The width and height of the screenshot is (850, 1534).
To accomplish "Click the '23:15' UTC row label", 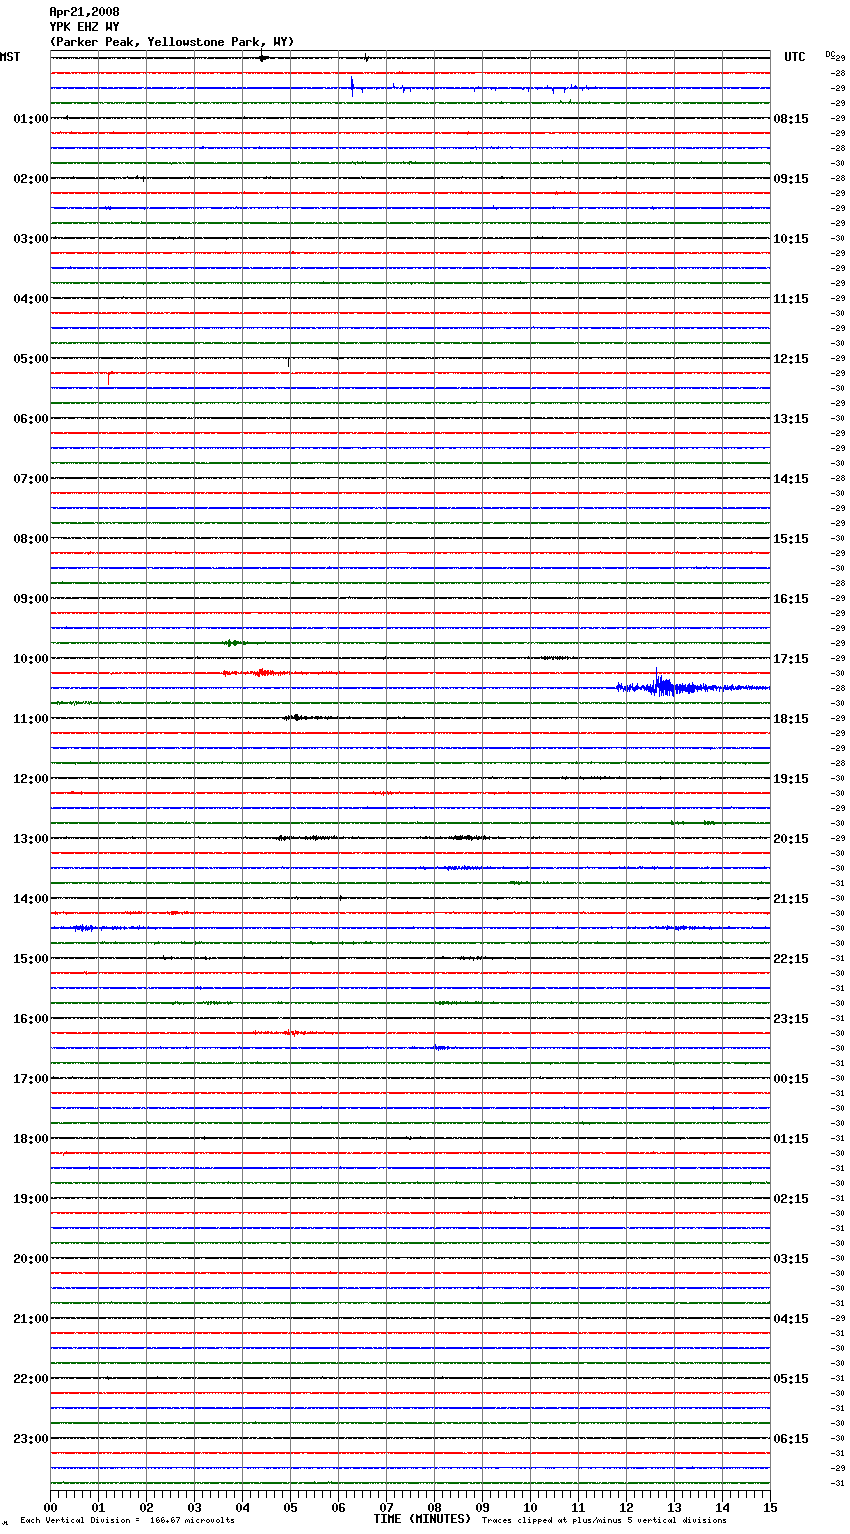I will [x=791, y=1019].
